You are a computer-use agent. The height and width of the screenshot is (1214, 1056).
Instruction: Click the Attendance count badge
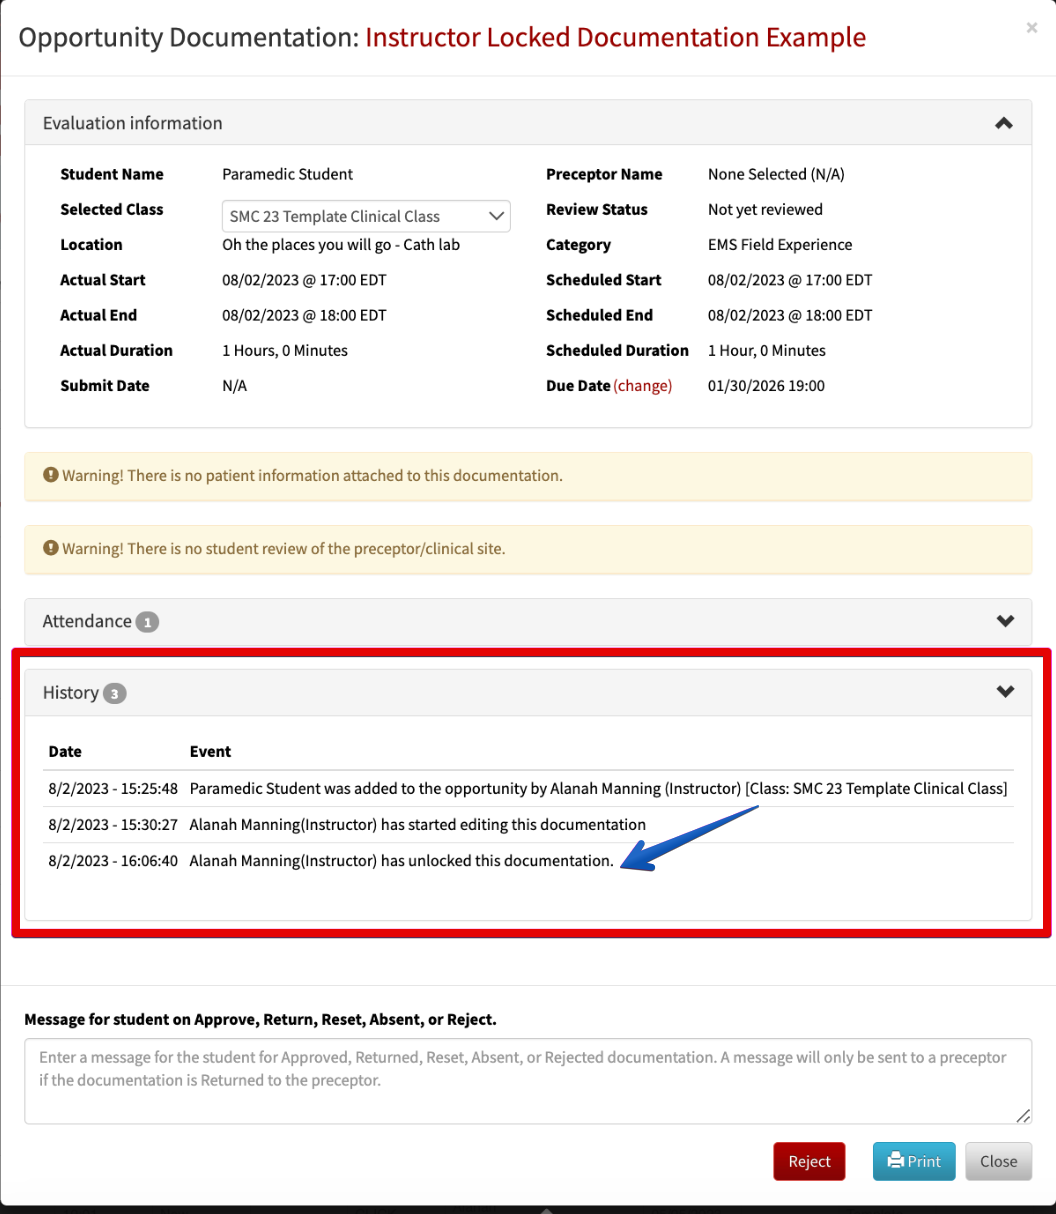coord(147,622)
